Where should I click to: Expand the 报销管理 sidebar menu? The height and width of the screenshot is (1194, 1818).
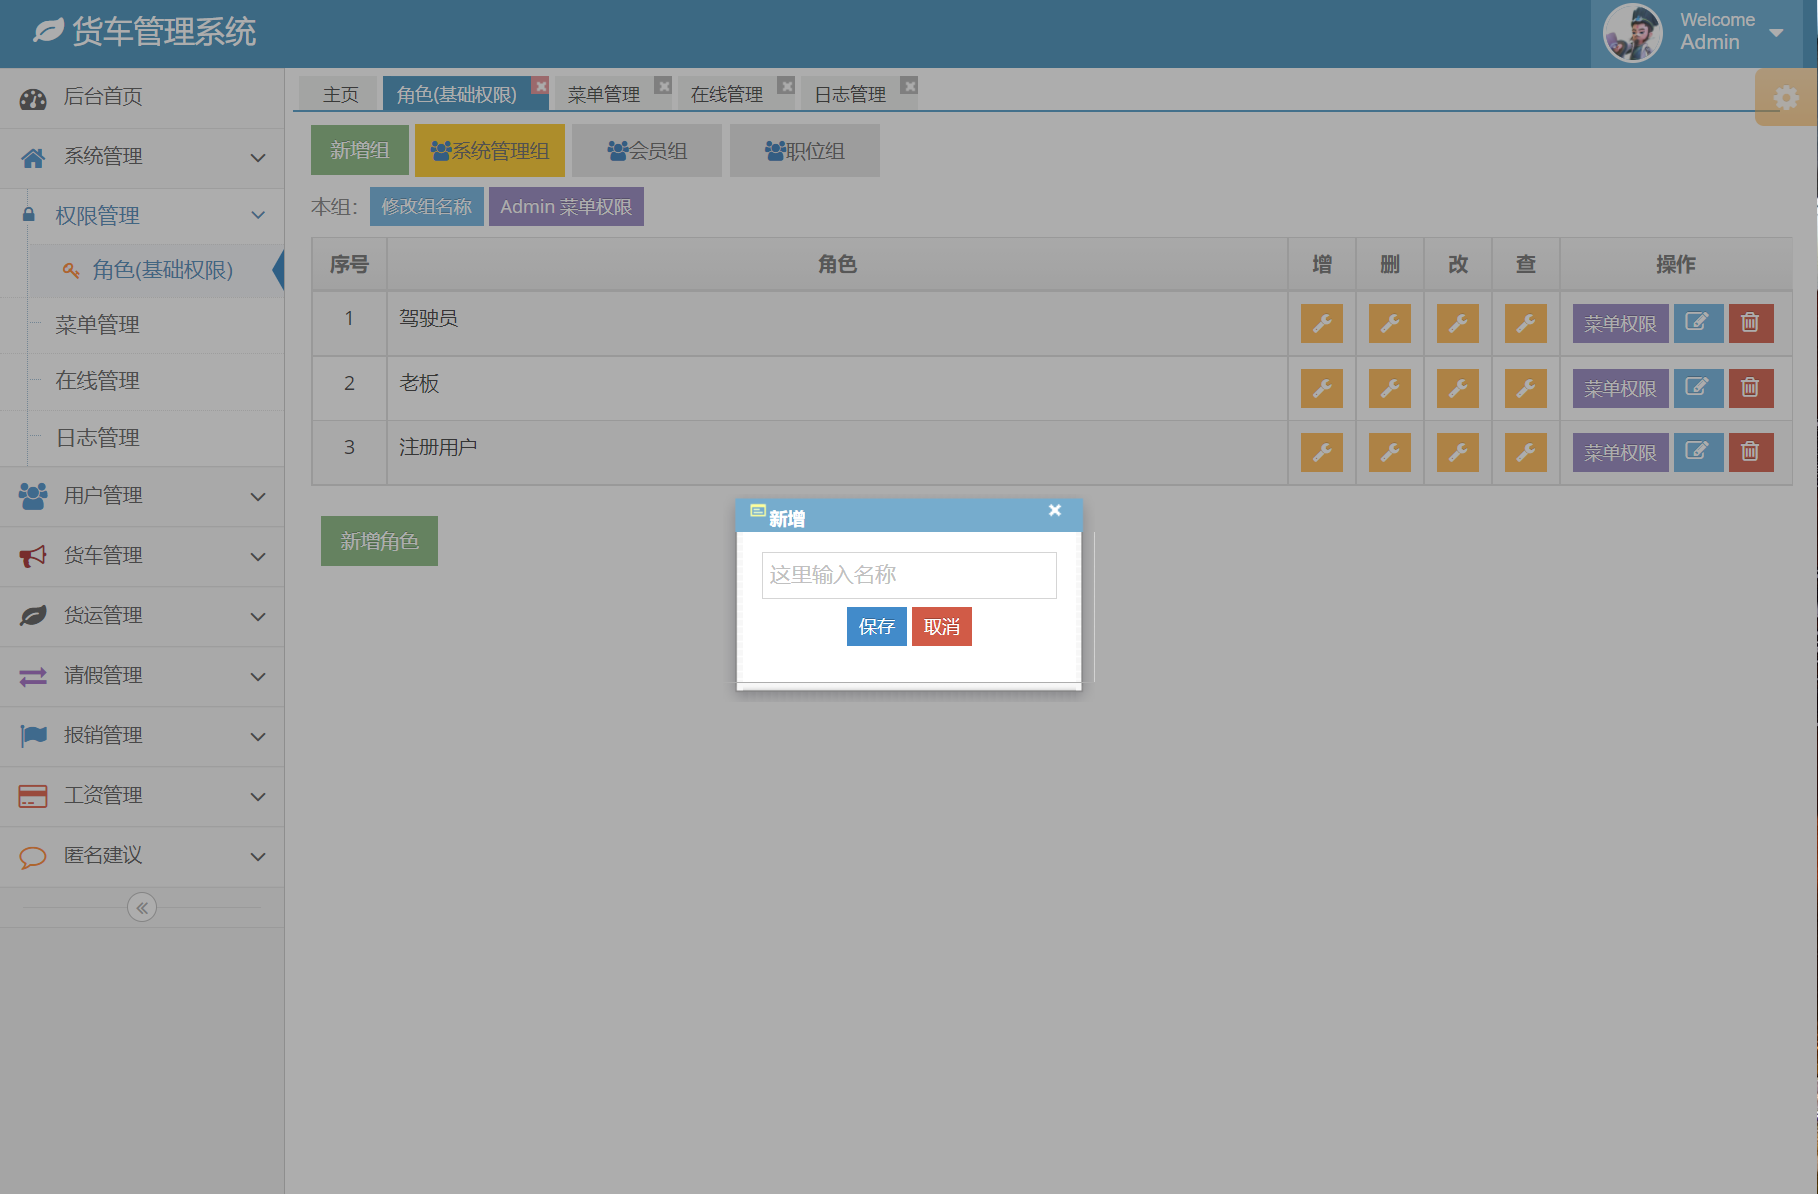[x=142, y=736]
